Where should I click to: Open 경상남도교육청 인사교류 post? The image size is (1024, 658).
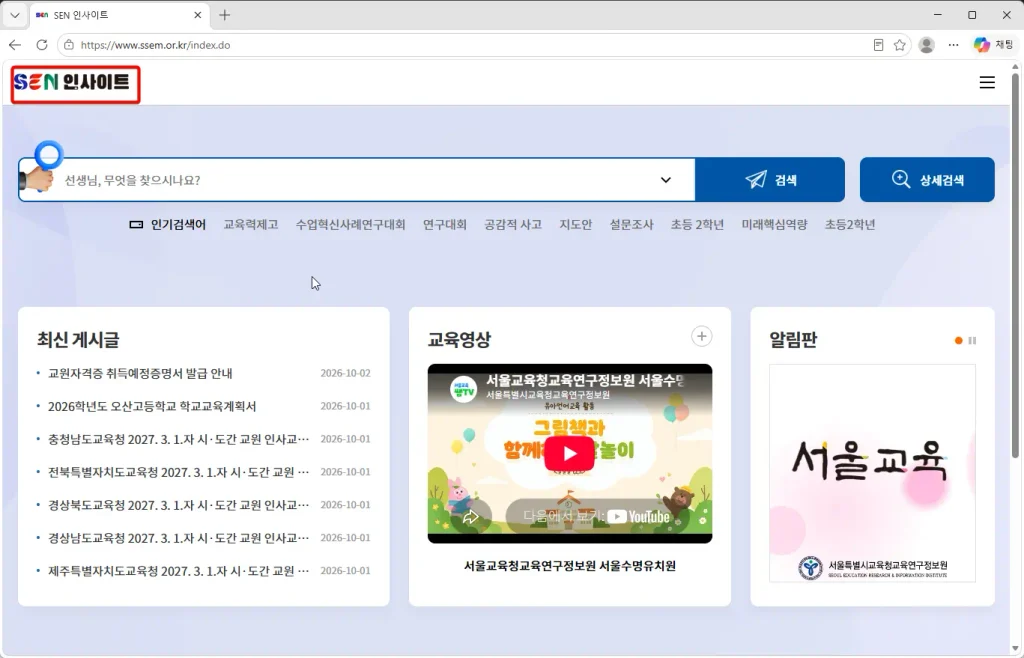tap(178, 538)
